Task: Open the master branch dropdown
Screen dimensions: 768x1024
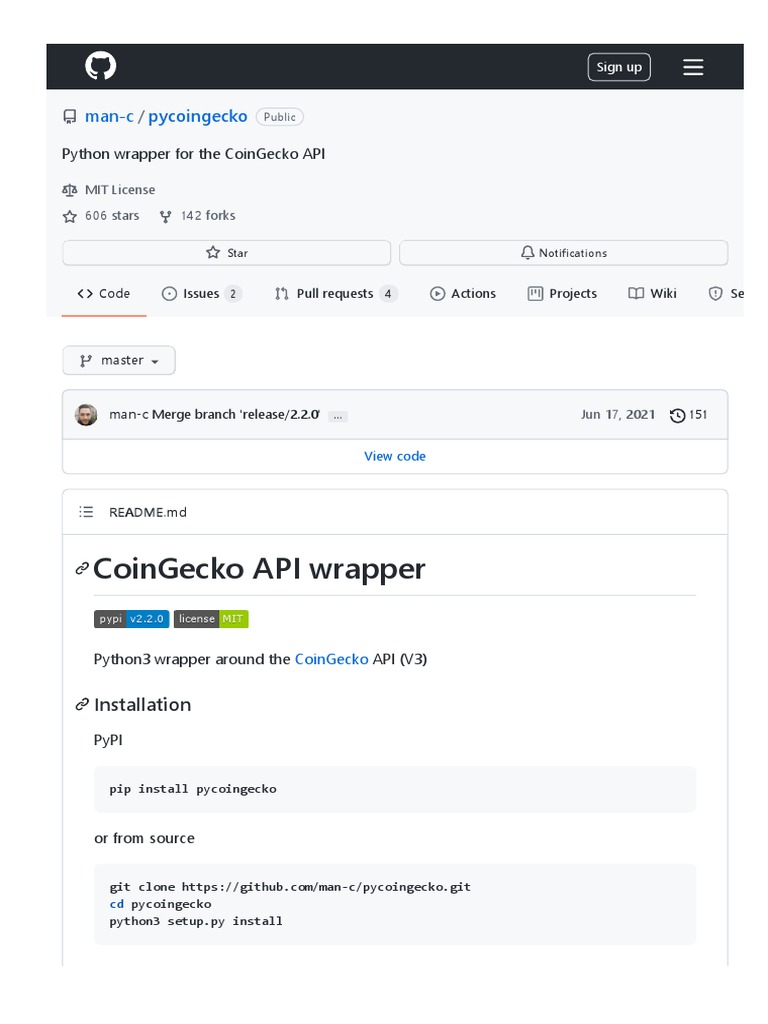Action: tap(119, 360)
